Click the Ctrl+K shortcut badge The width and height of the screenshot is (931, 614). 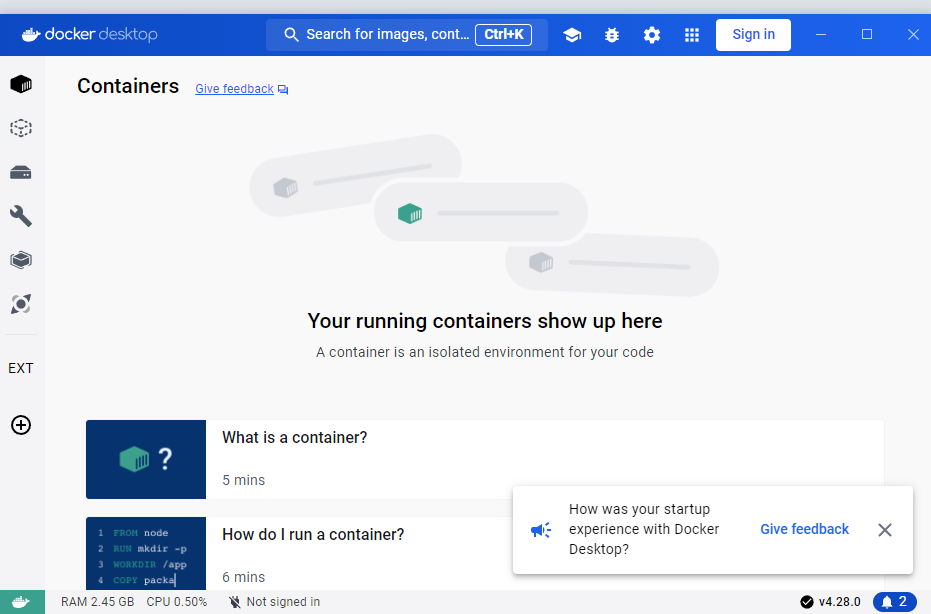coord(504,34)
